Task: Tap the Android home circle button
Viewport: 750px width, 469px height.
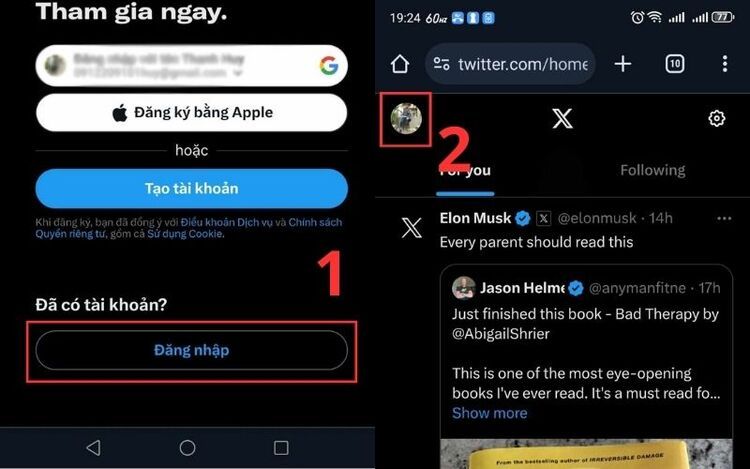Action: (x=187, y=447)
